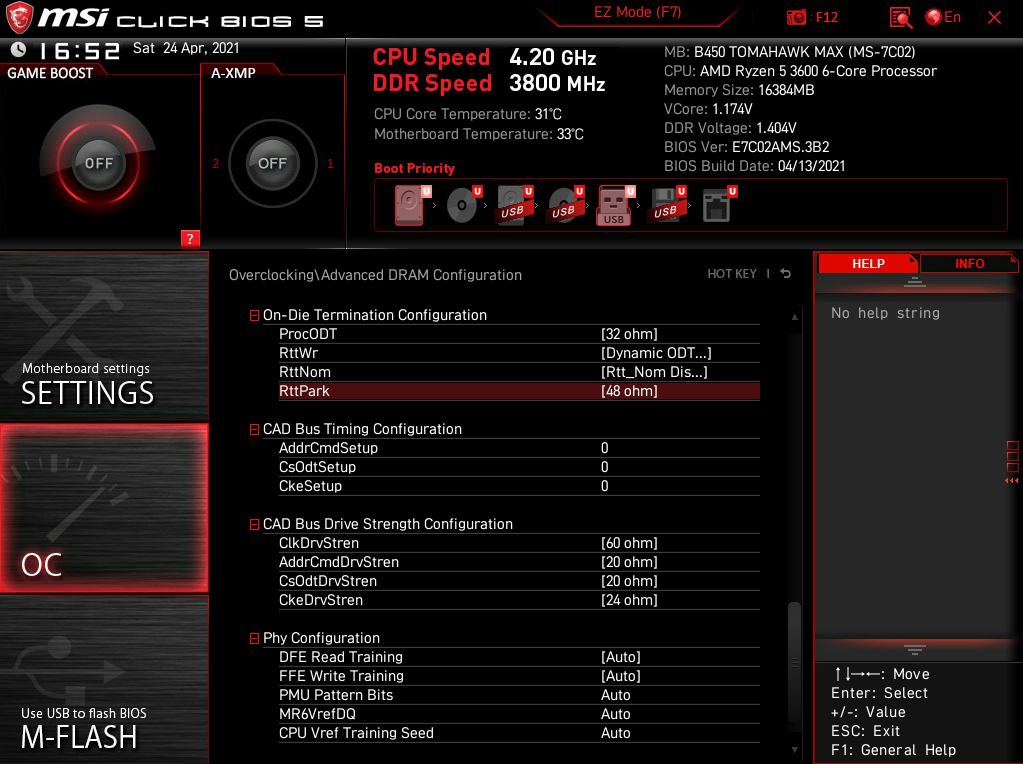Image resolution: width=1023 pixels, height=764 pixels.
Task: Open the SETTINGS motherboard settings menu
Action: 104,337
